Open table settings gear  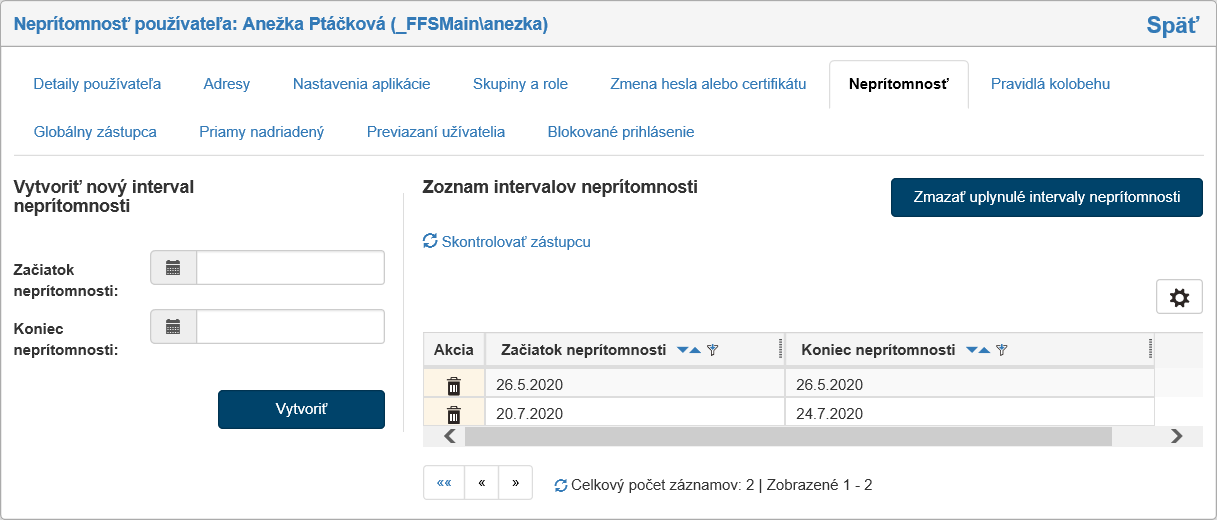click(x=1179, y=297)
